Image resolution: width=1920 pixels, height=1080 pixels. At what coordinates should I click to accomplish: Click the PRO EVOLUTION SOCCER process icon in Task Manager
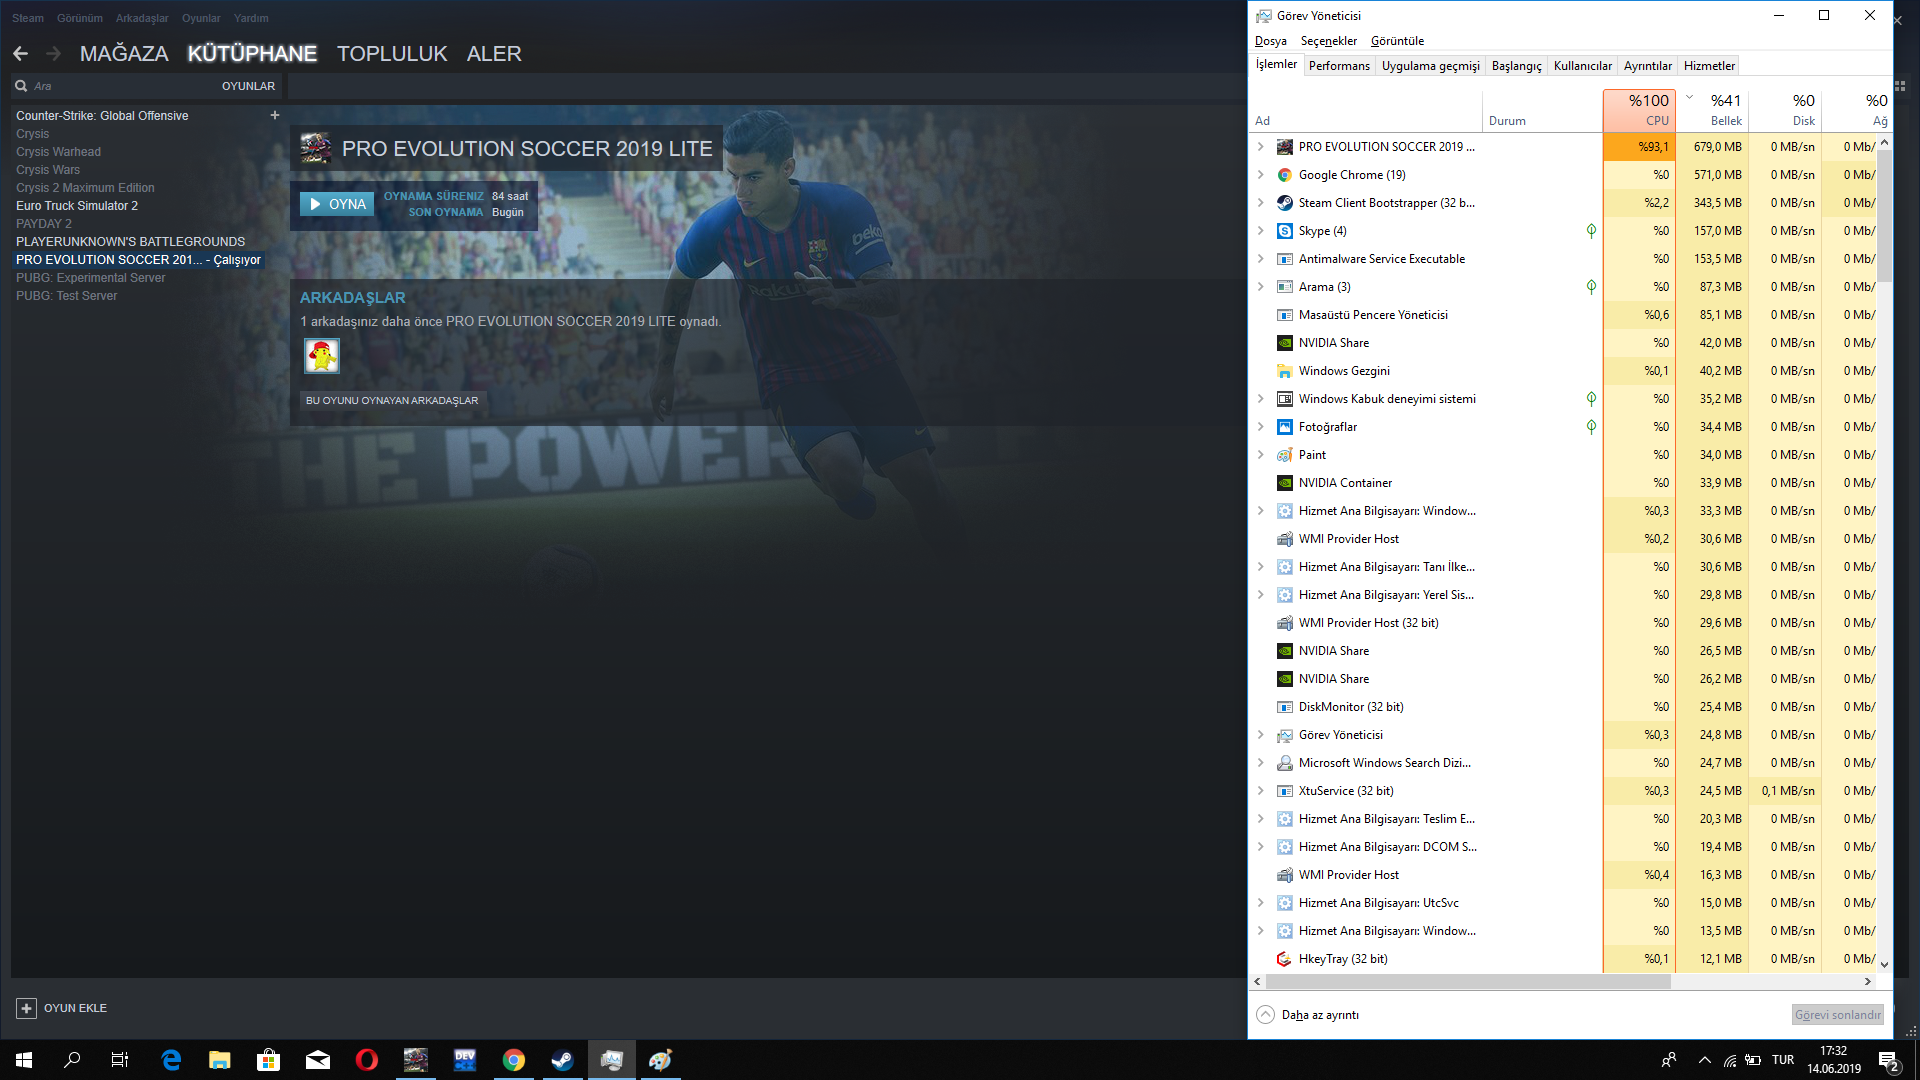click(x=1285, y=147)
